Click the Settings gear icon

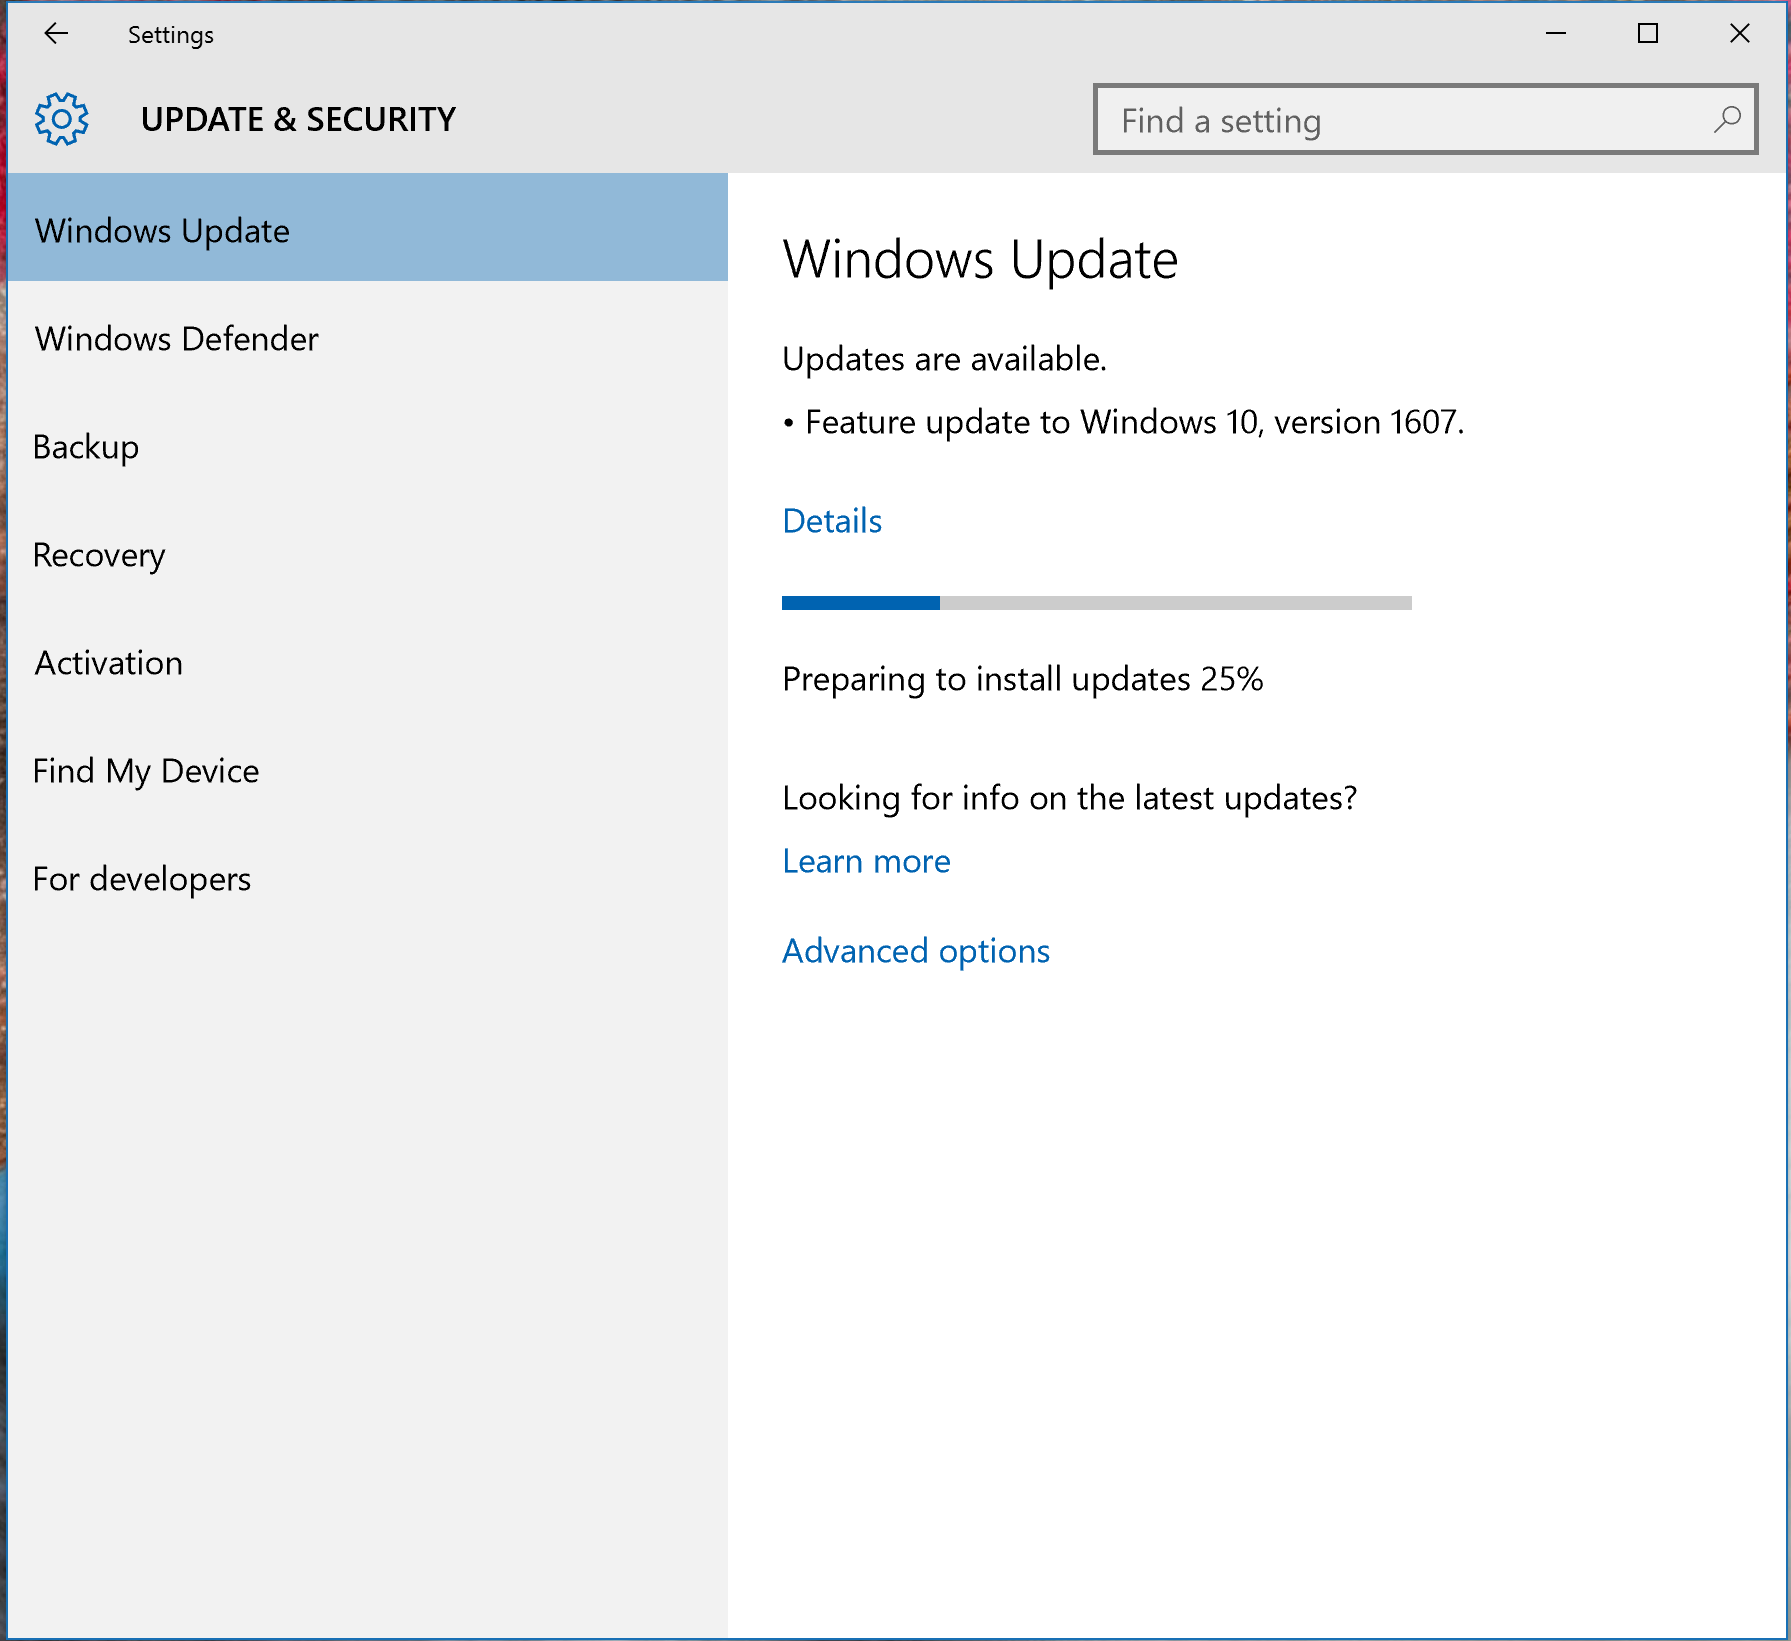[x=62, y=119]
